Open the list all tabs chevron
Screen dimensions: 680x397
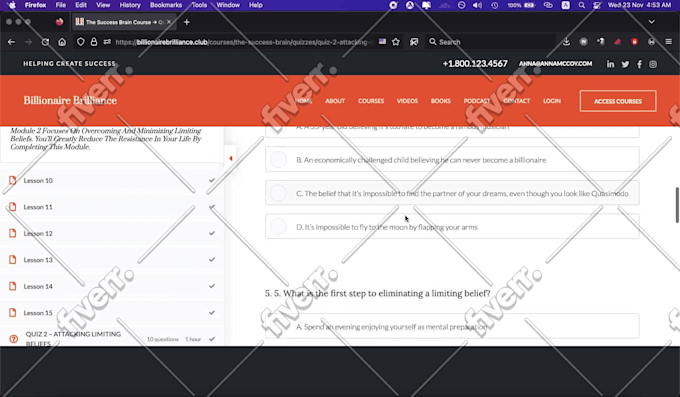click(651, 22)
